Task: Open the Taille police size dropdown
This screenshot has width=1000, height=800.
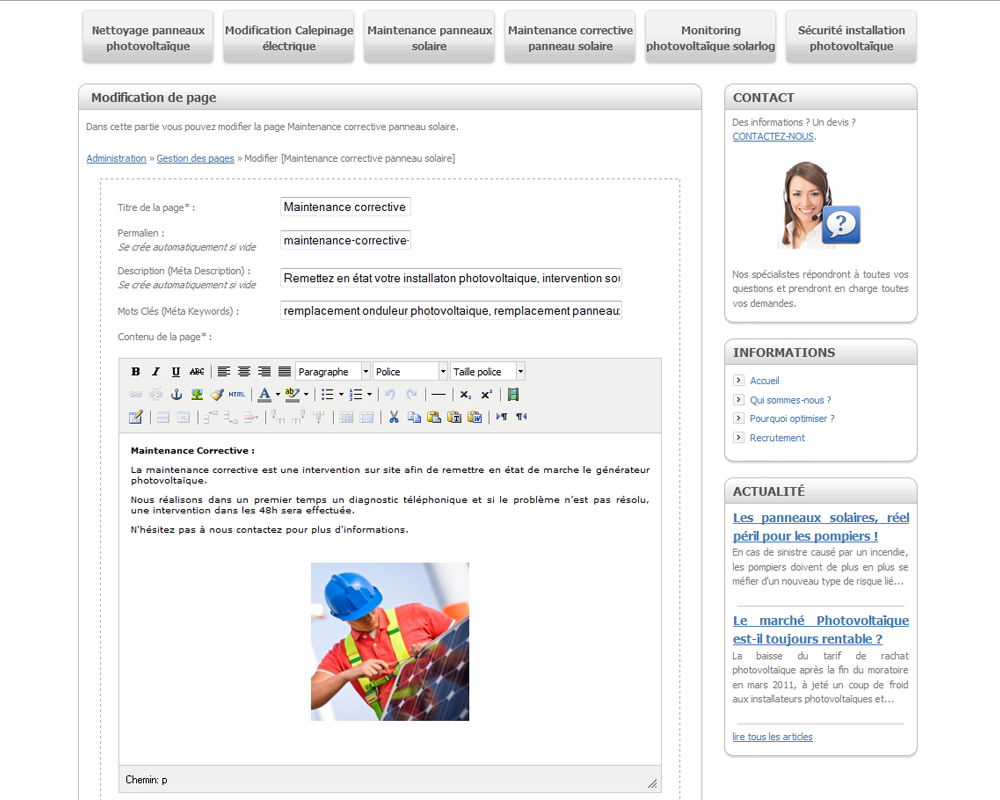Action: tap(520, 372)
